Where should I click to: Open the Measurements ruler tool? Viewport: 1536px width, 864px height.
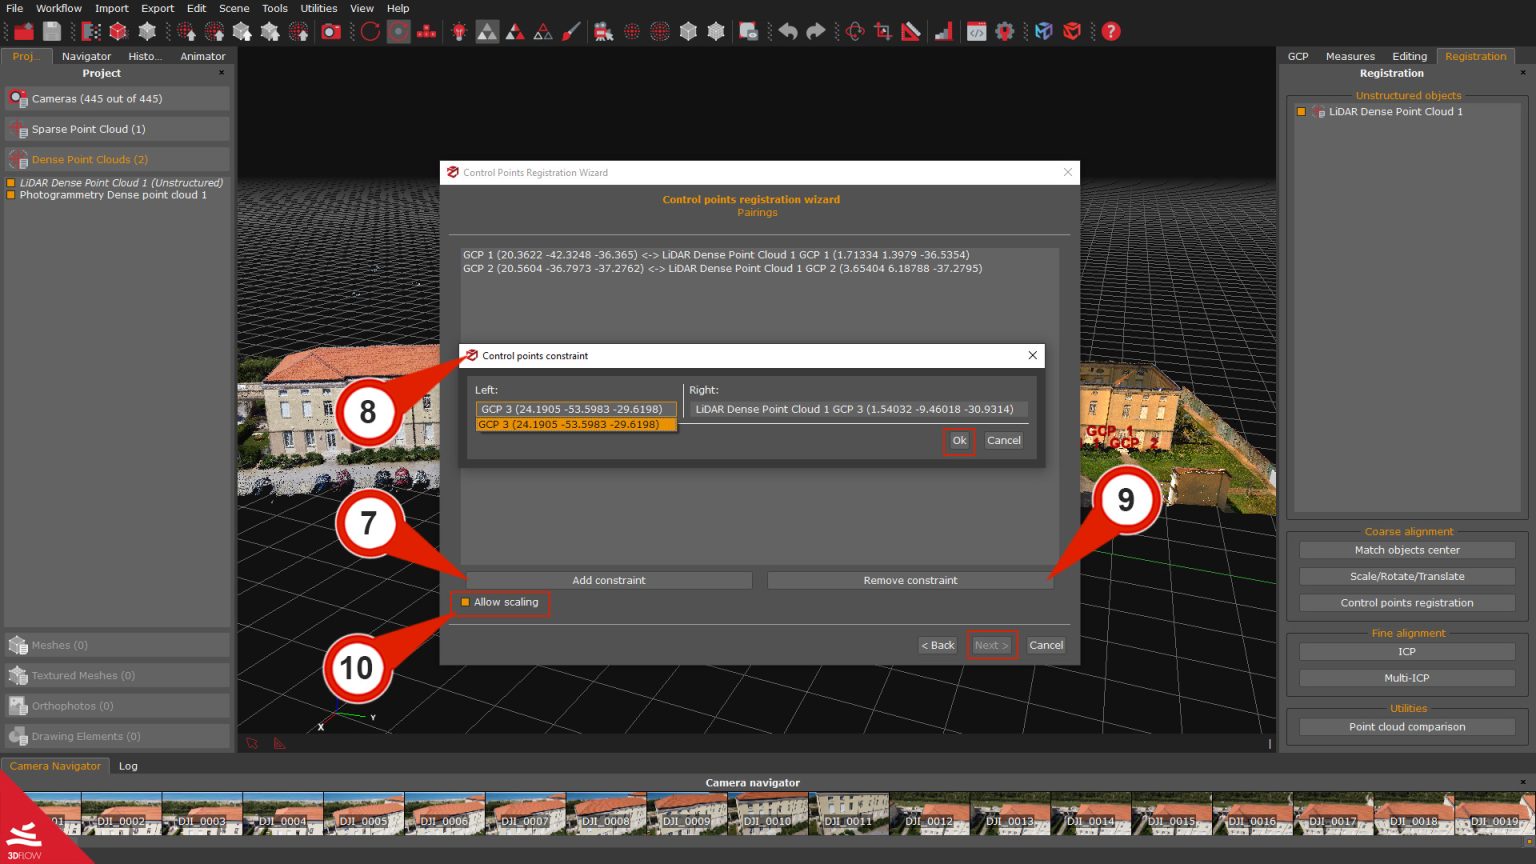tap(910, 31)
